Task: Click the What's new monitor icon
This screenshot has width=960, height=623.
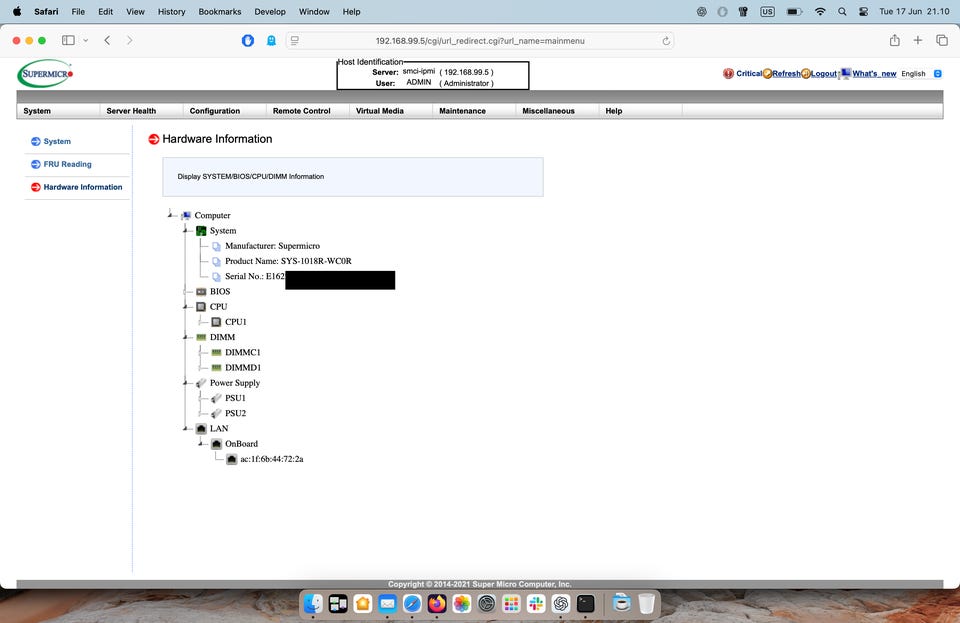Action: point(846,73)
